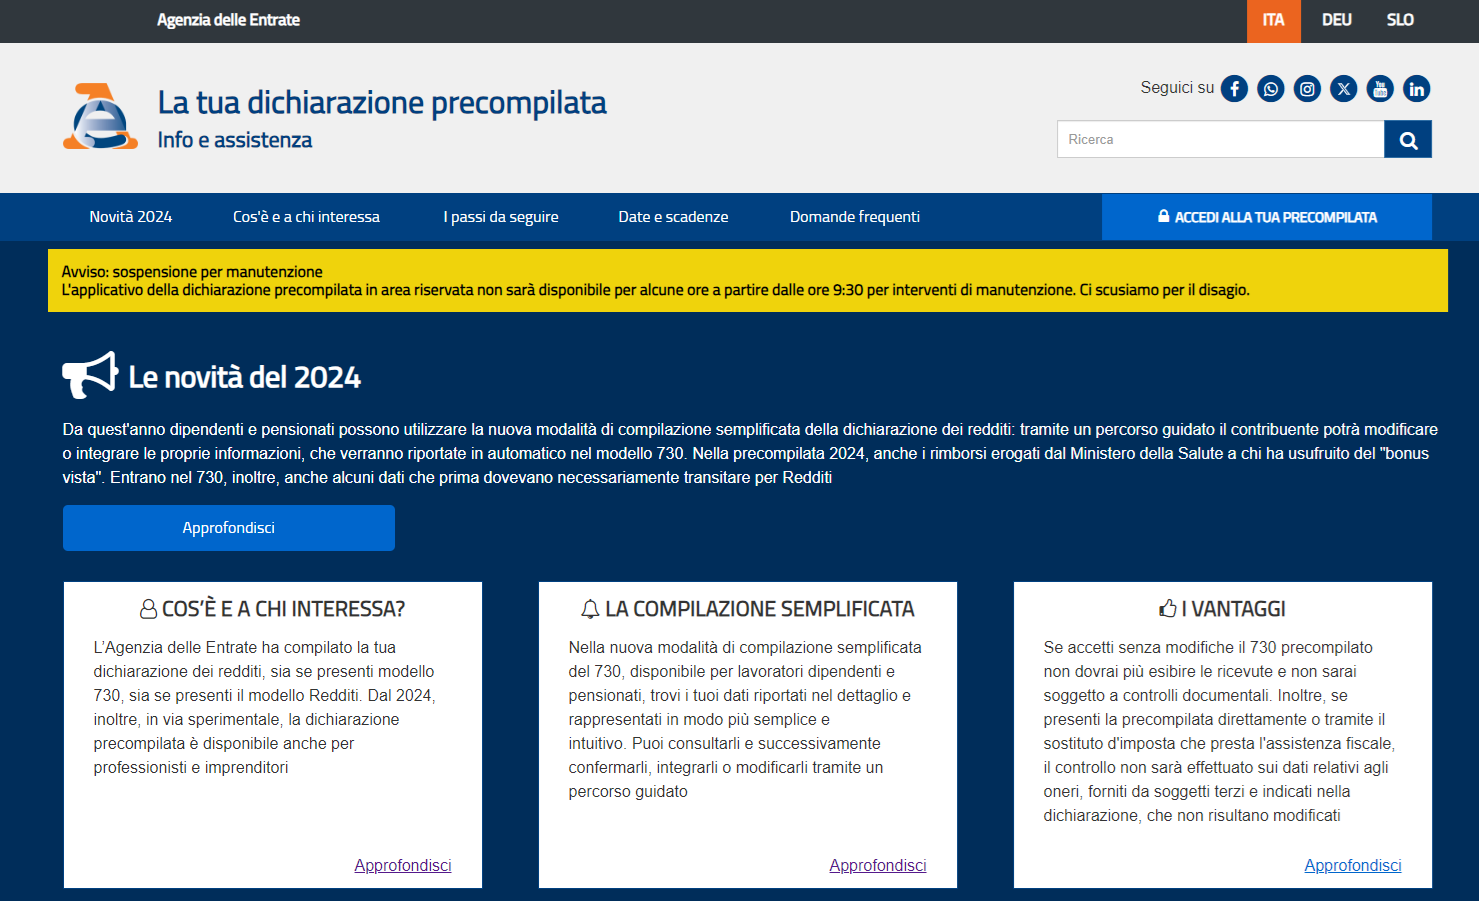This screenshot has height=901, width=1479.
Task: Open Date e scadenze menu item
Action: click(673, 217)
